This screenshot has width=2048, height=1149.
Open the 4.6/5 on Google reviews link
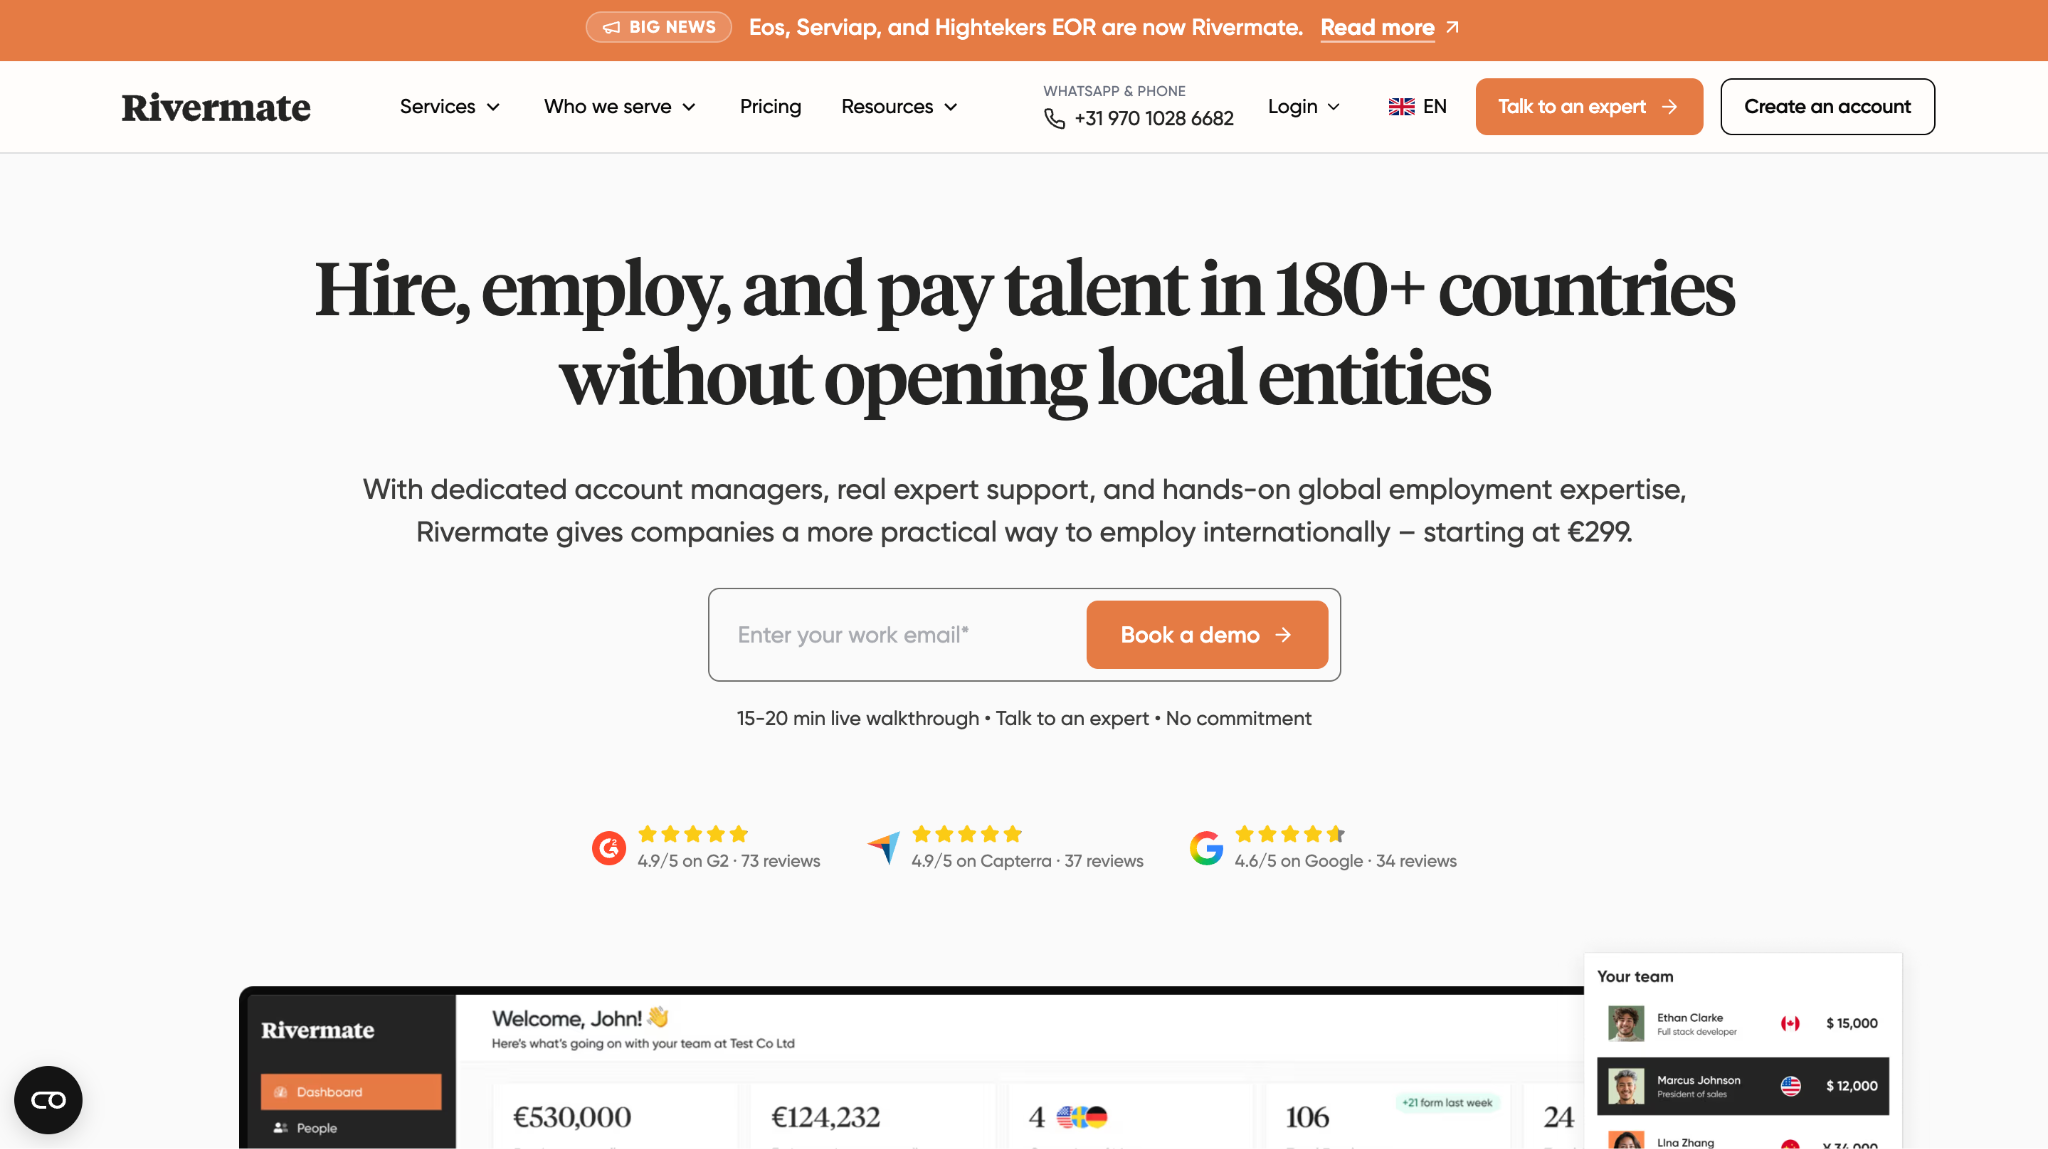[1345, 861]
